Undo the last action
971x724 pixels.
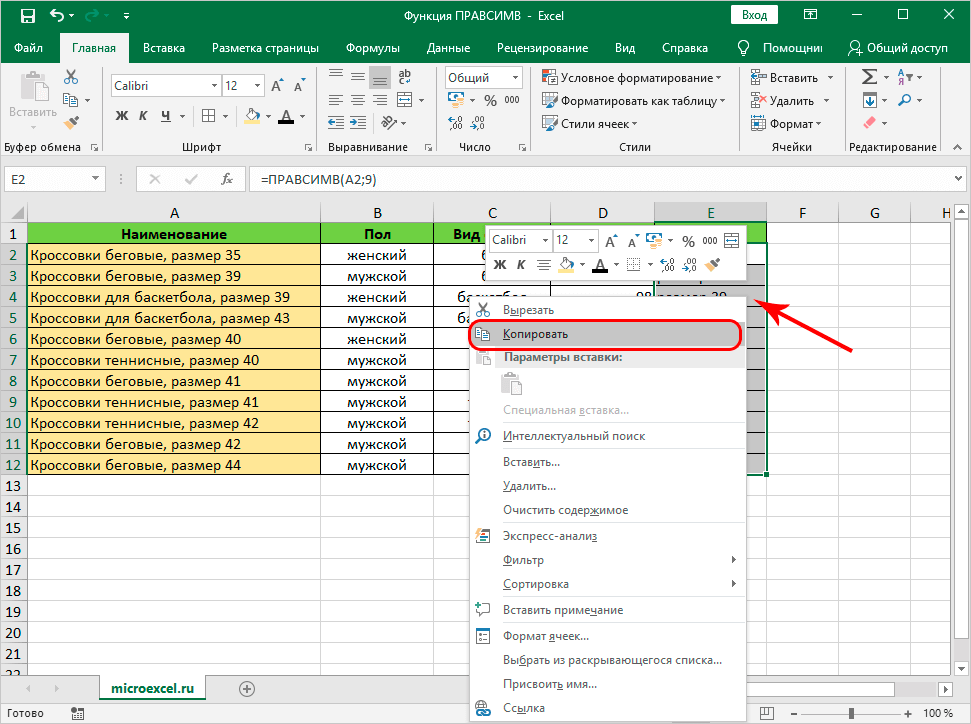56,15
